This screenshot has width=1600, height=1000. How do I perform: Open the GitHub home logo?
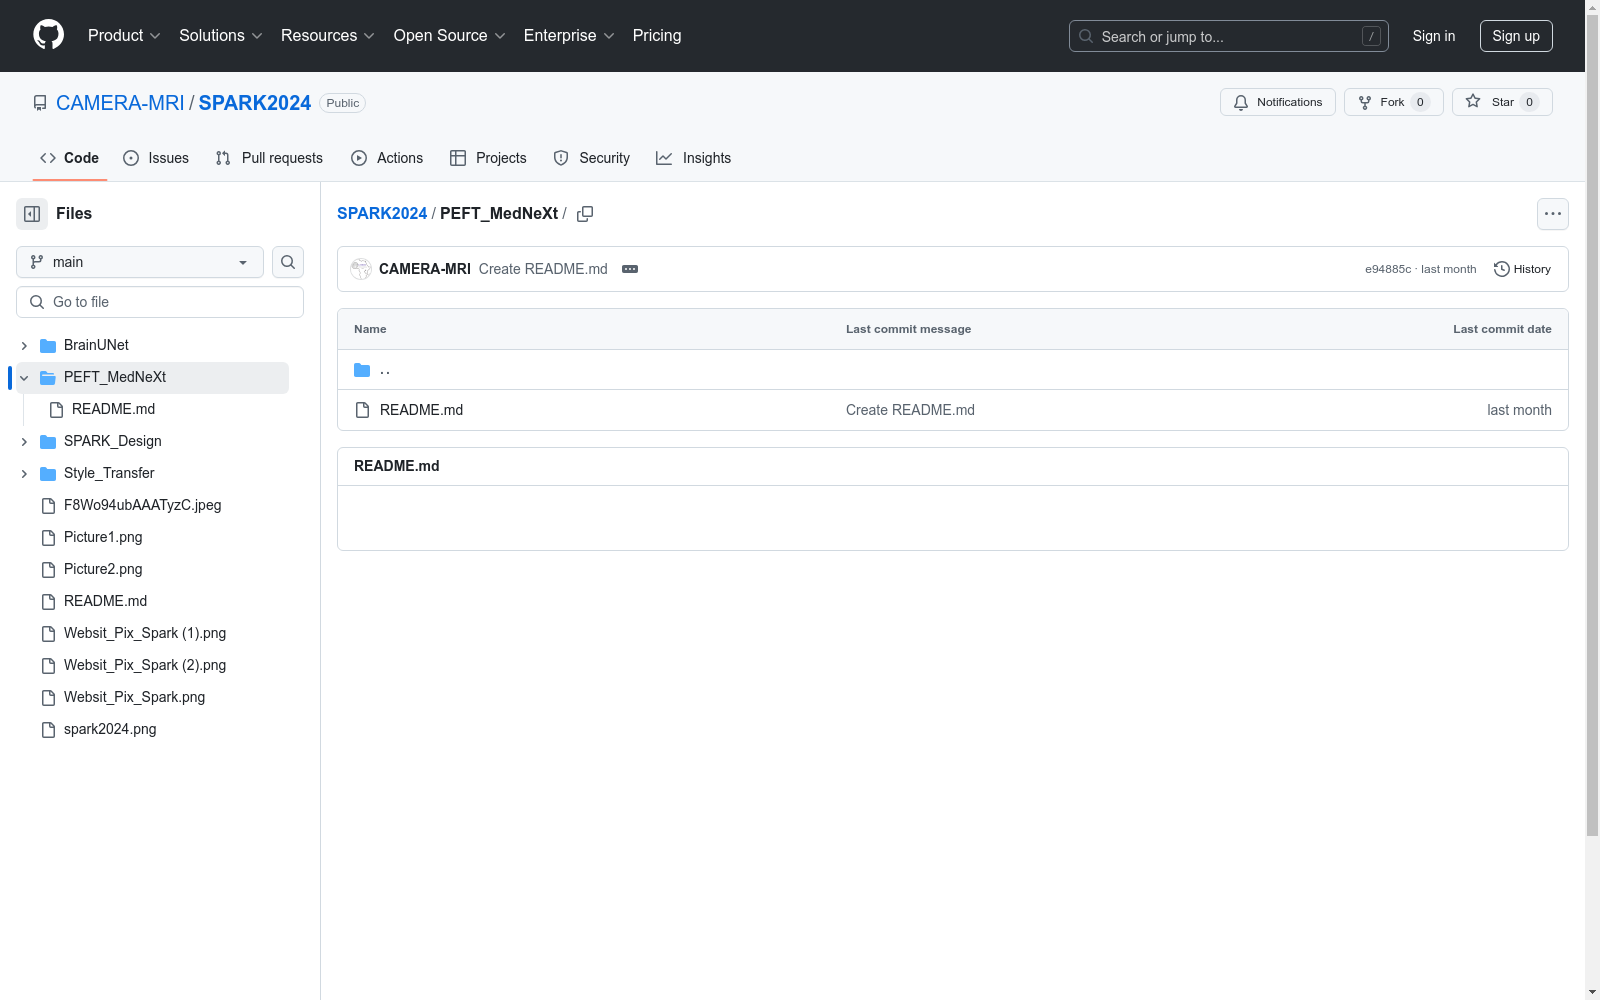pos(48,35)
